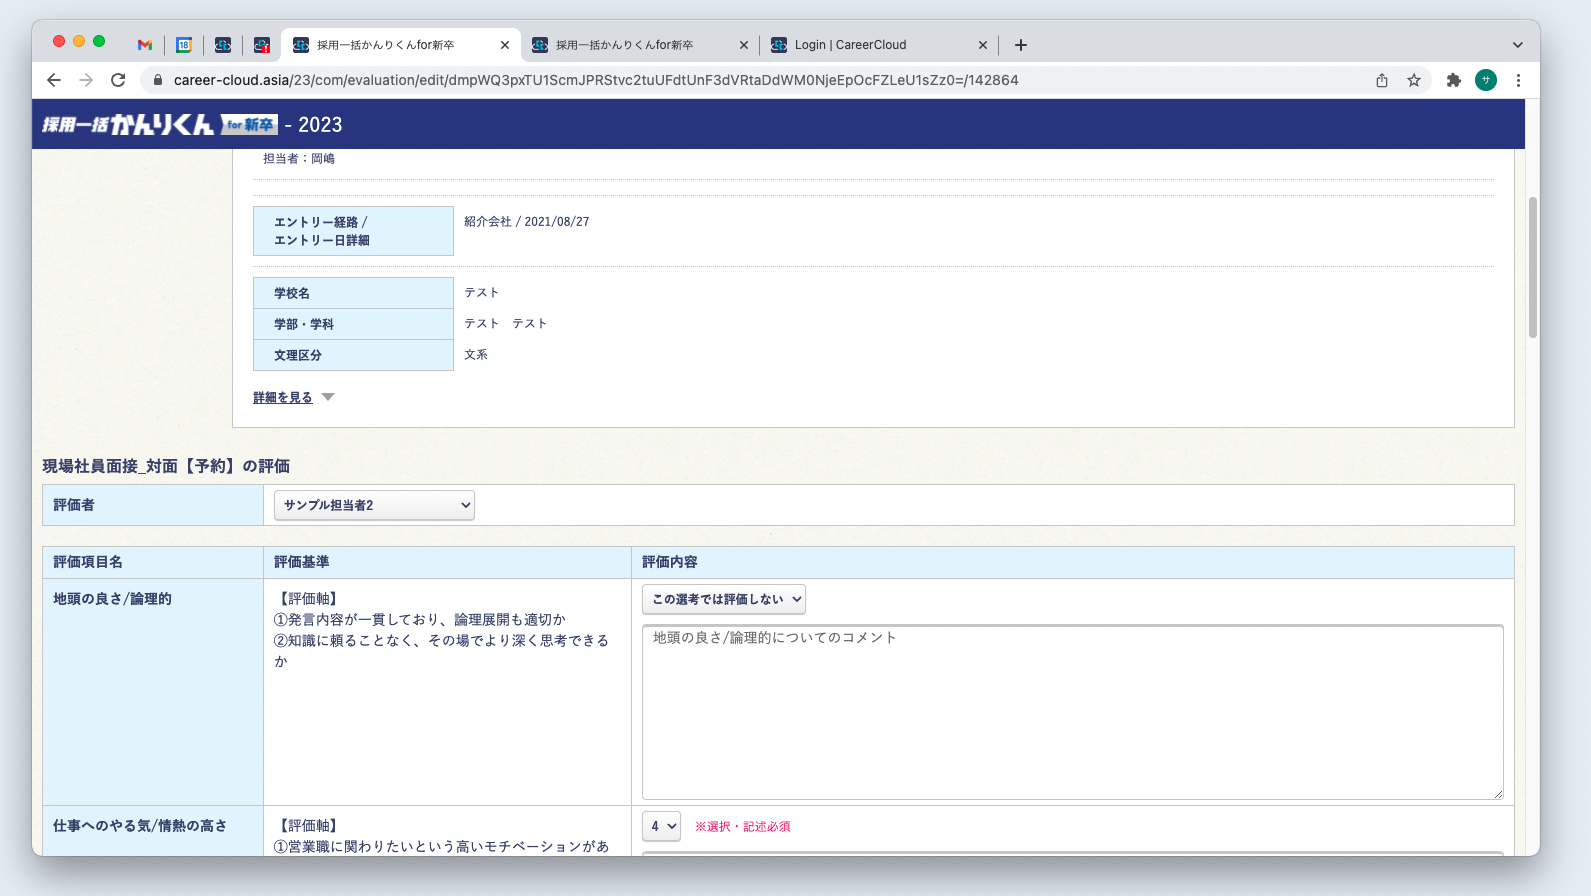Screen dimensions: 1591x896
Task: Open the score dropdown showing 4
Action: tap(662, 826)
